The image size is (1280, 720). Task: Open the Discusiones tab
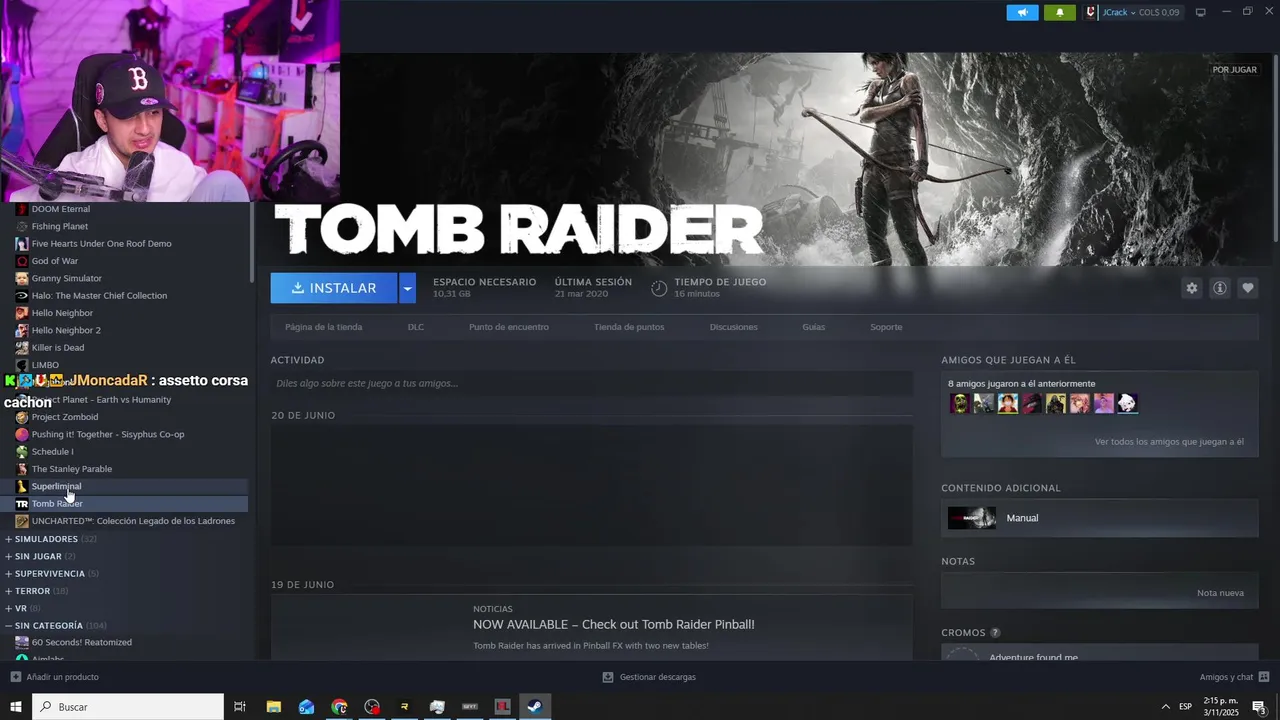[x=733, y=327]
